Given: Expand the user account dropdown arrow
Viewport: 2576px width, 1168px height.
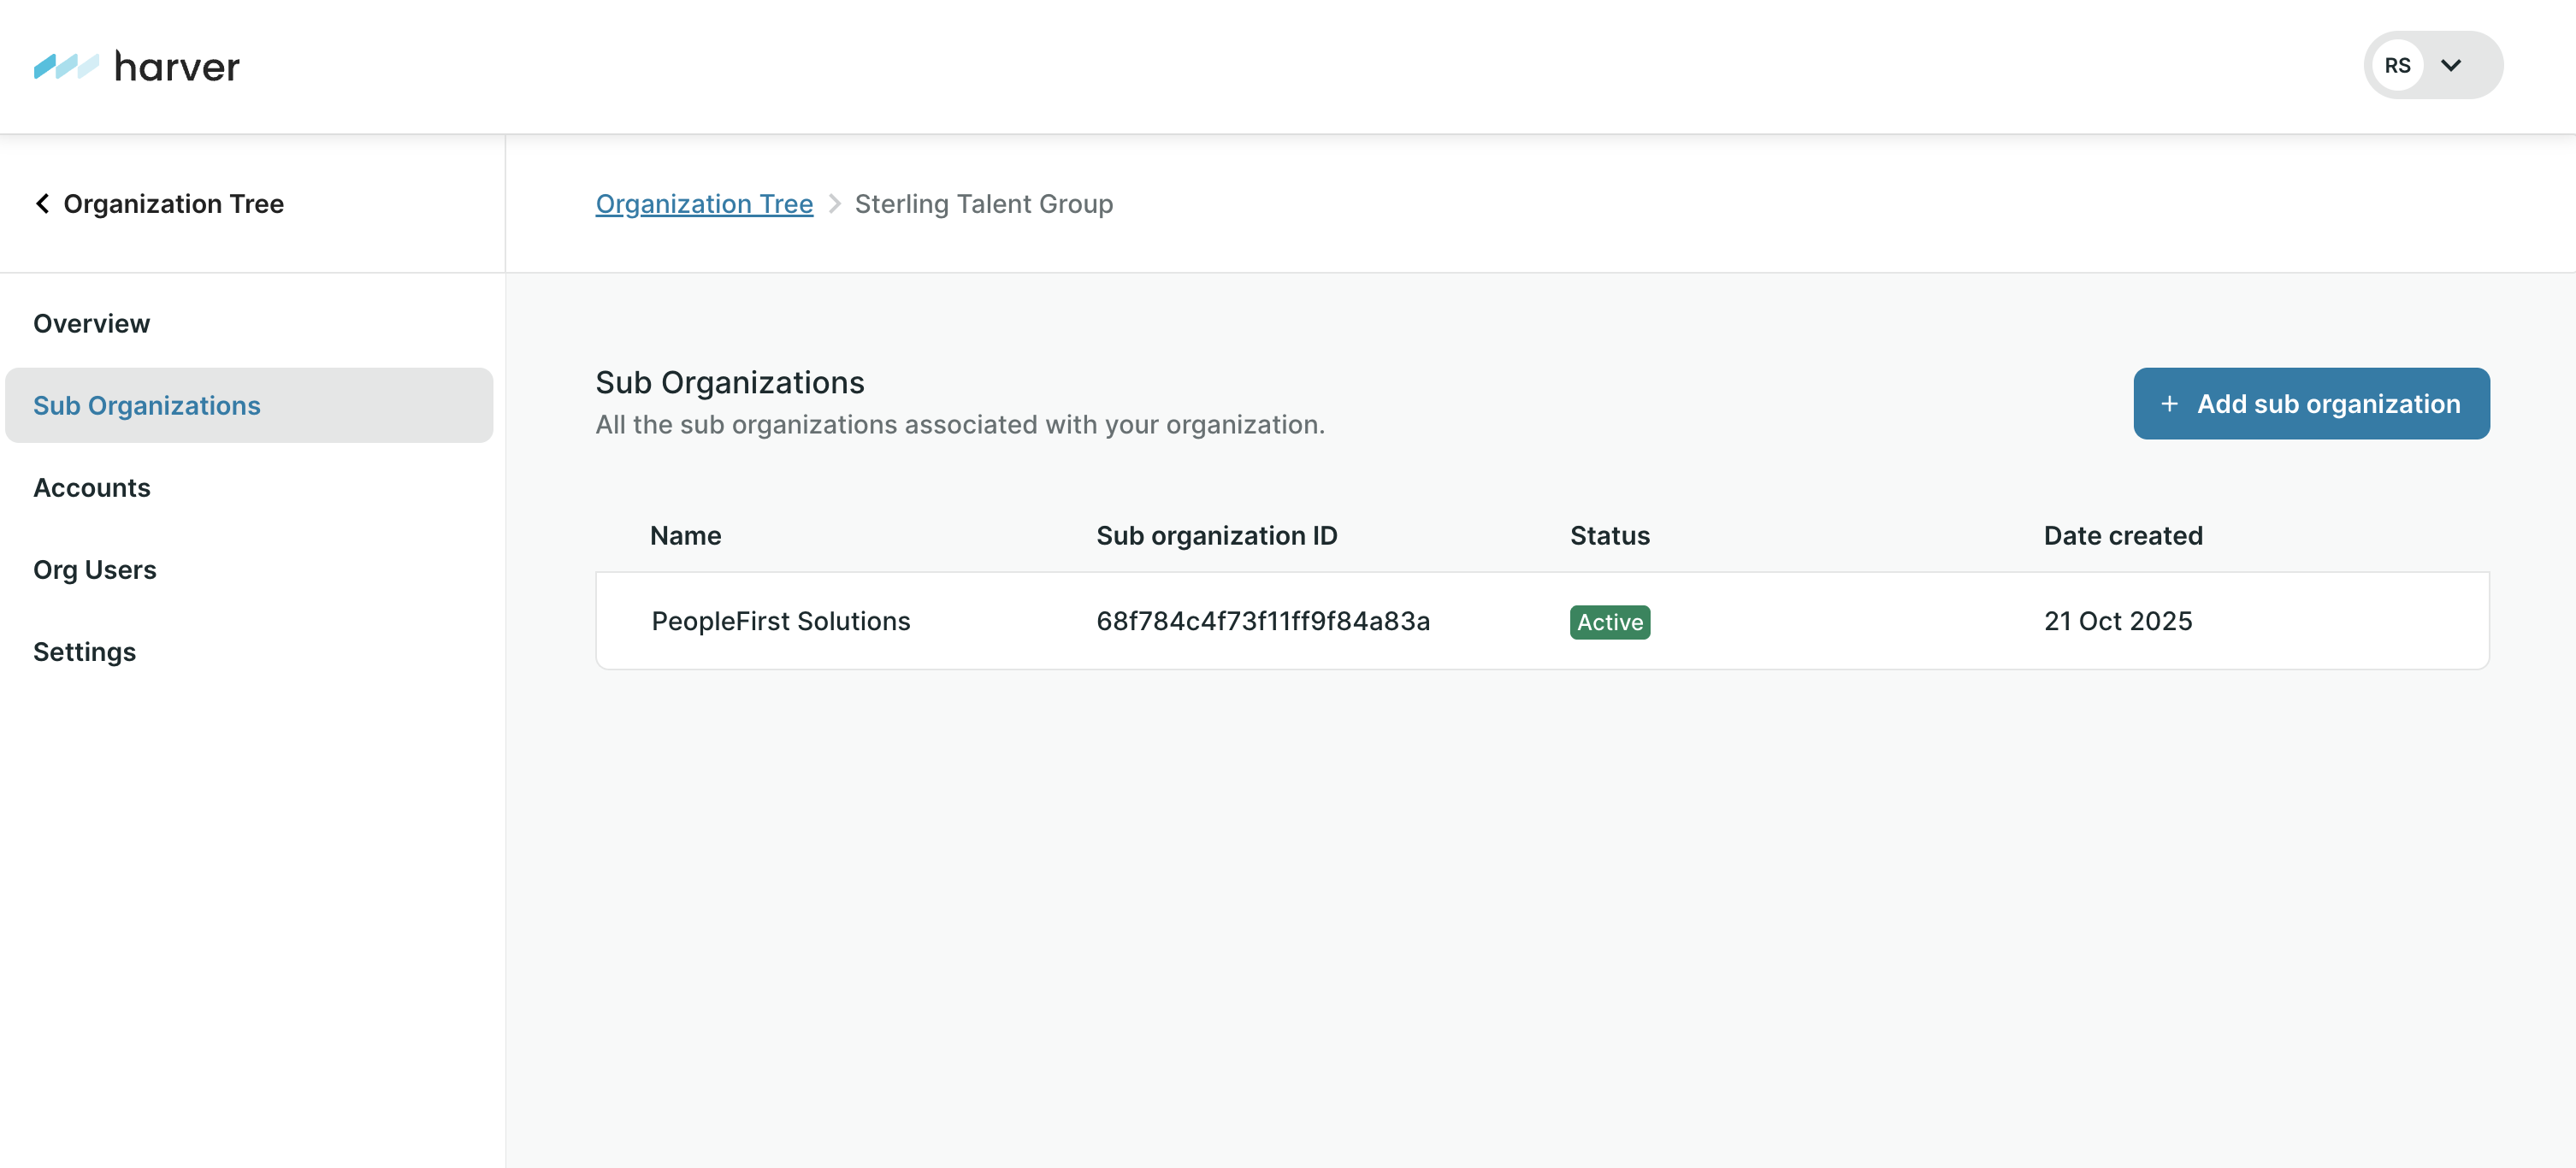Looking at the screenshot, I should click(x=2451, y=66).
